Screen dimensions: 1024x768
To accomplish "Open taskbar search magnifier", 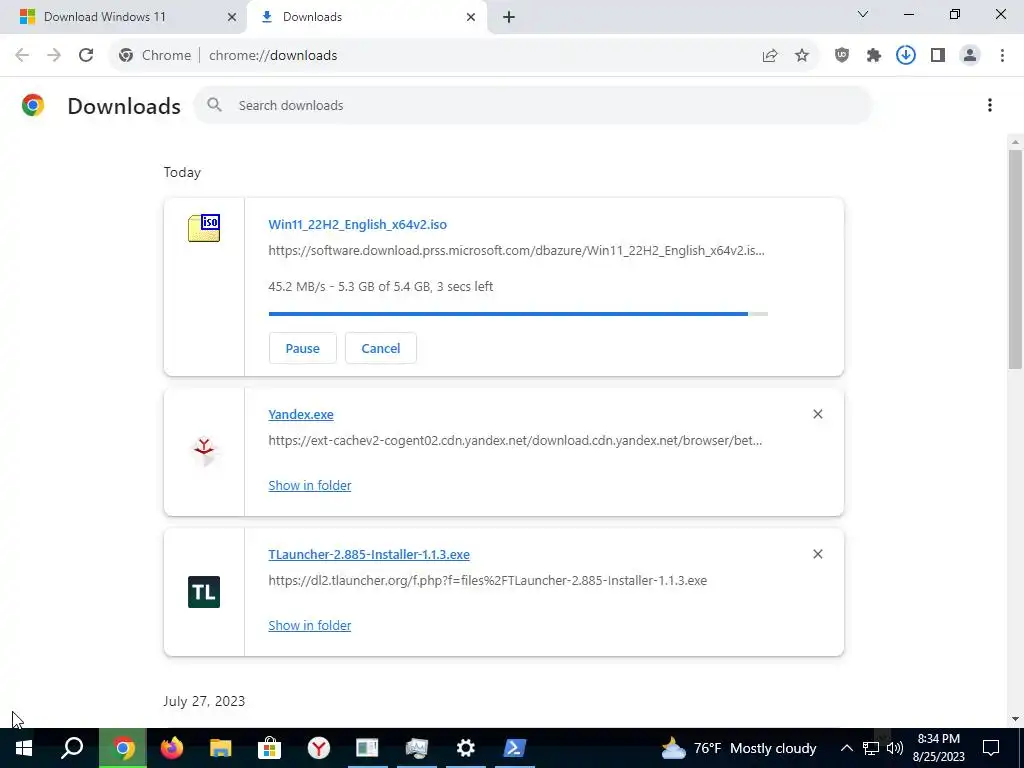I will click(72, 748).
